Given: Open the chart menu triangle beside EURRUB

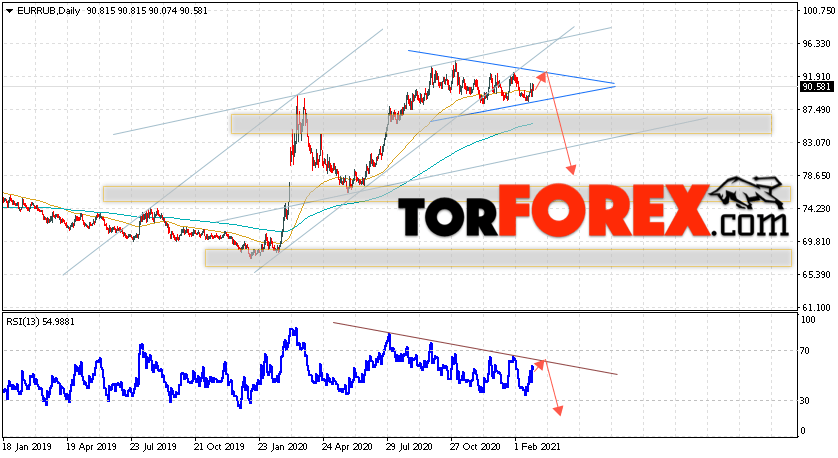Looking at the screenshot, I should click(x=10, y=11).
